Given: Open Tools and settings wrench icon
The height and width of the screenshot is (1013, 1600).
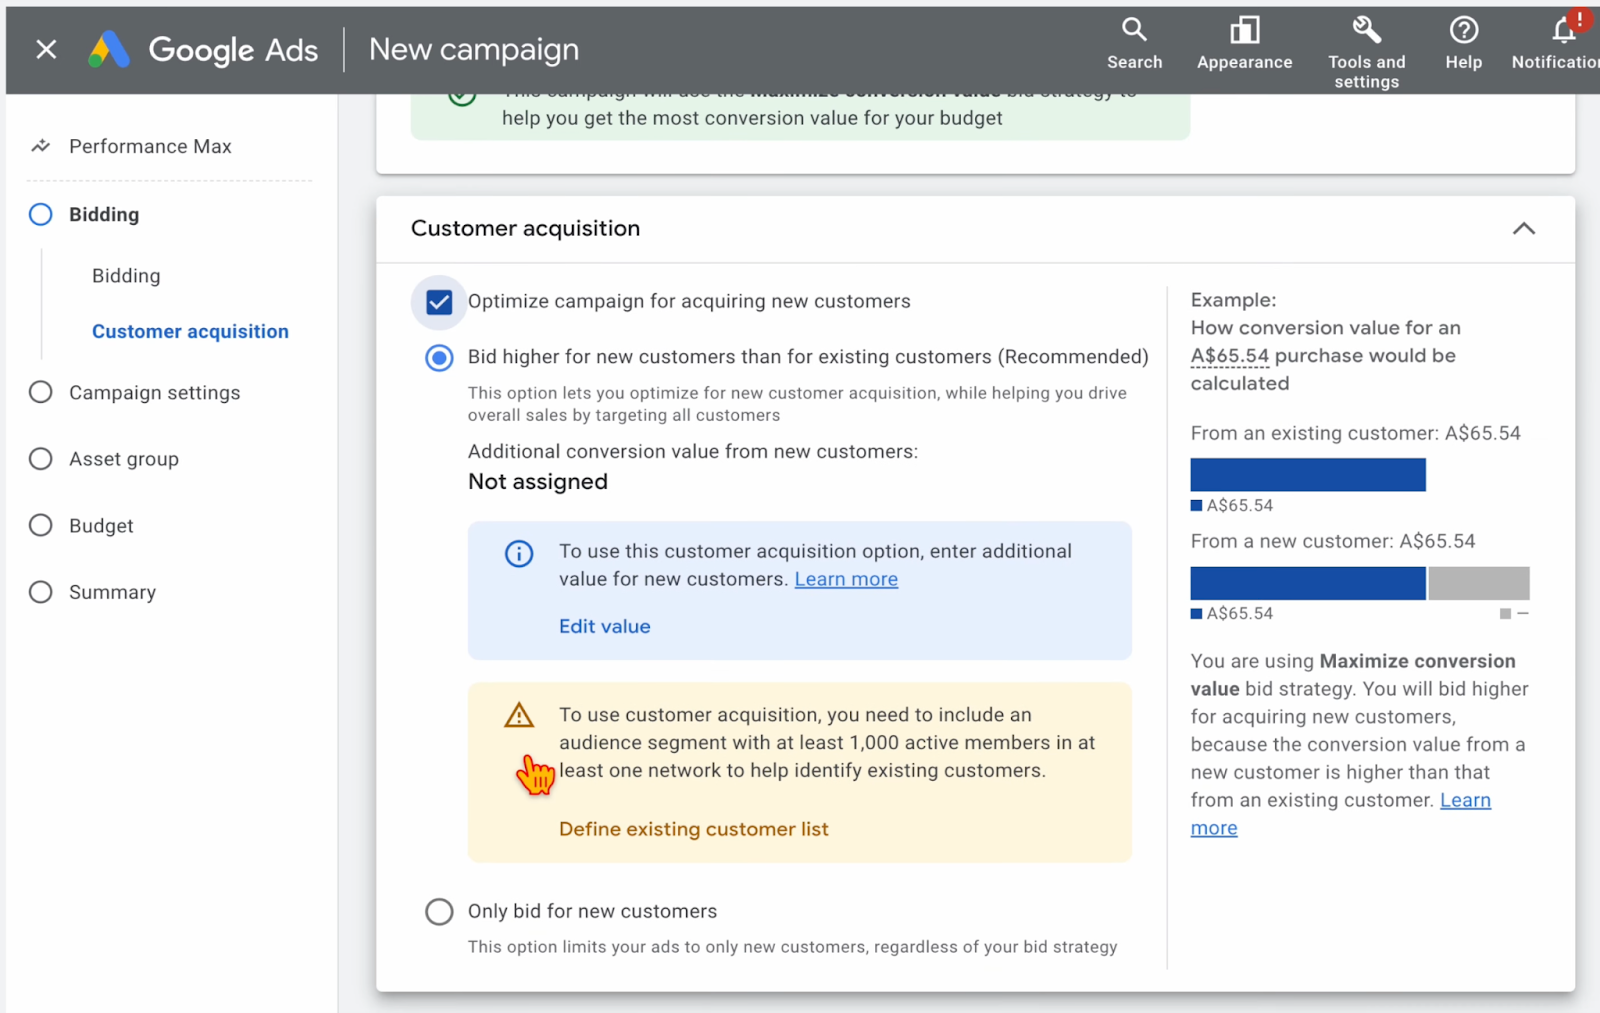Looking at the screenshot, I should coord(1366,30).
